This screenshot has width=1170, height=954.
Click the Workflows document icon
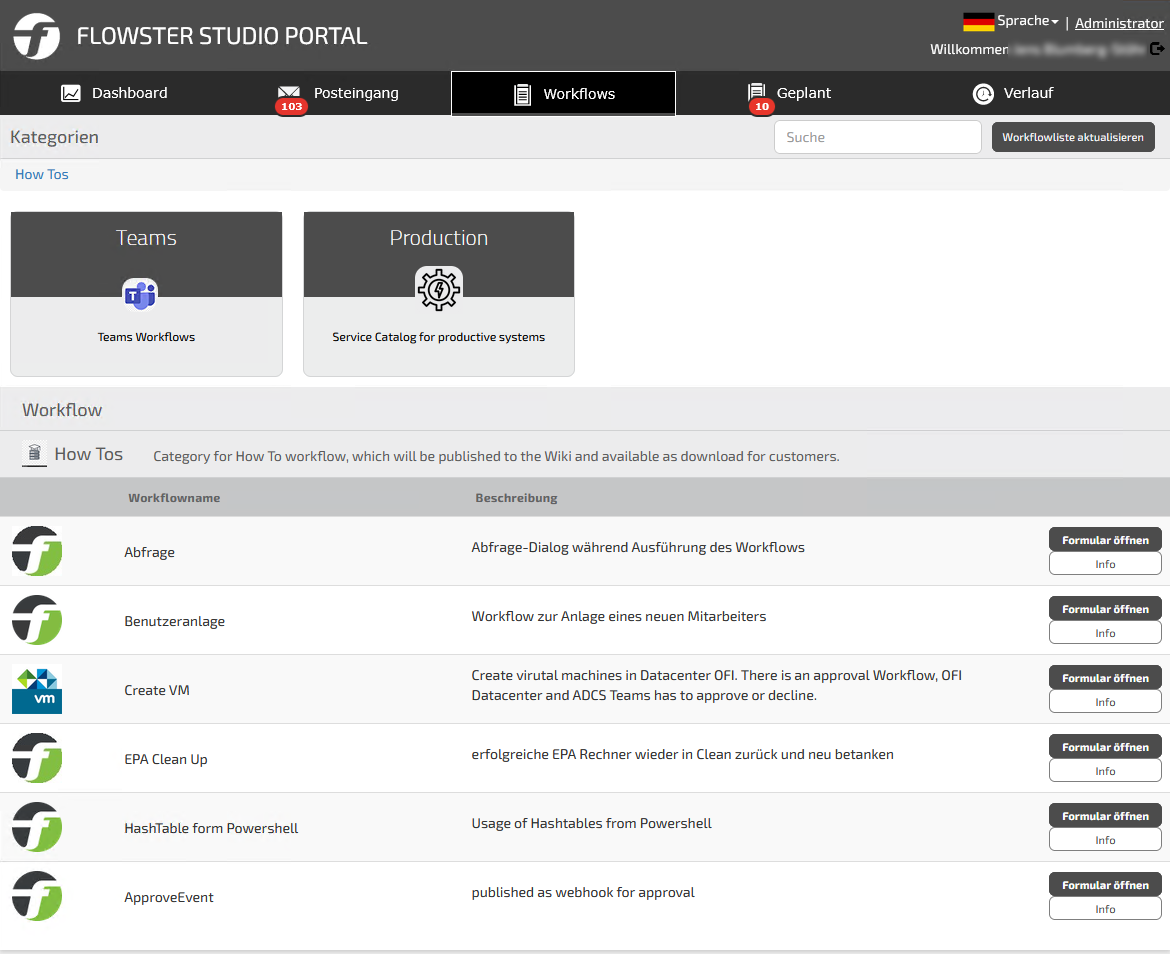(x=522, y=95)
